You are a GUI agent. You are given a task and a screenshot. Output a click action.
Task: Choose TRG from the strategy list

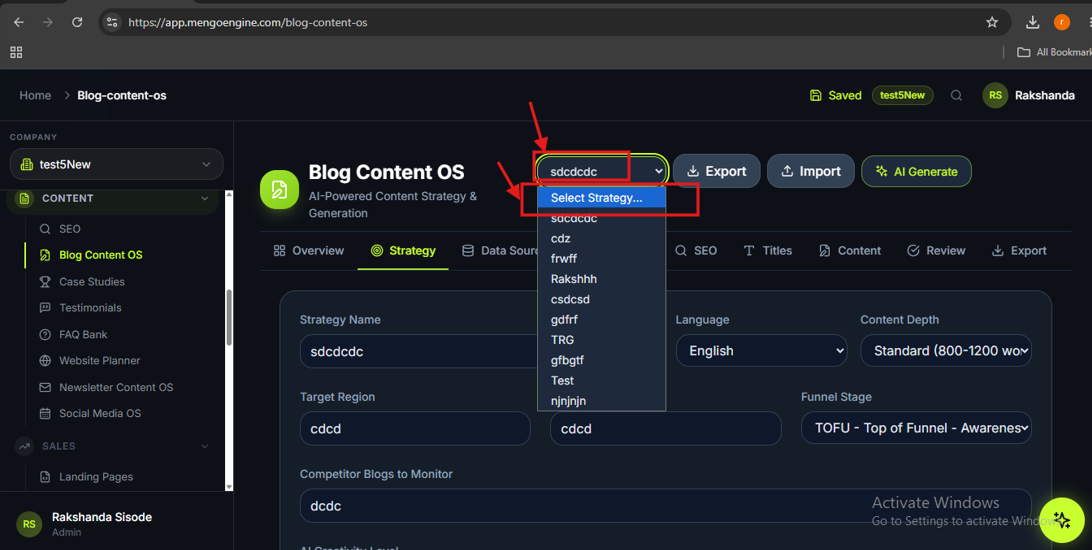[x=601, y=340]
